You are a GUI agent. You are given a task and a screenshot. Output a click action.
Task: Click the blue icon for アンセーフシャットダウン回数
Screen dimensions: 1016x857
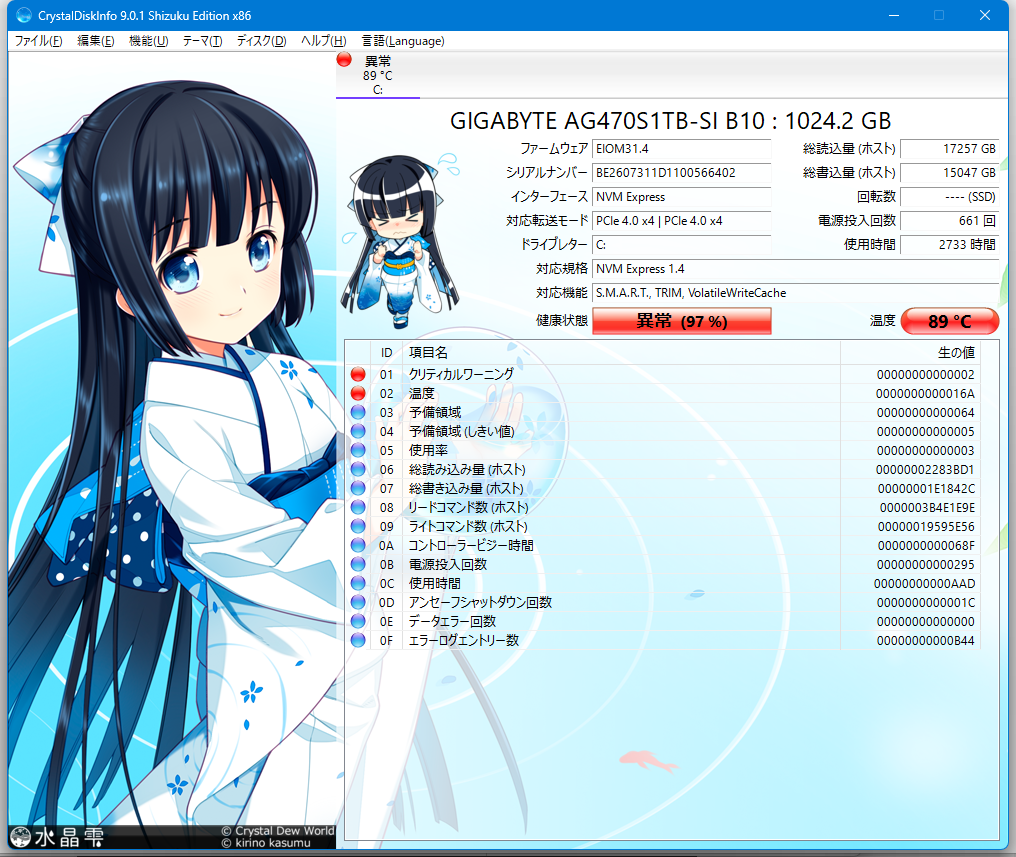coord(358,602)
